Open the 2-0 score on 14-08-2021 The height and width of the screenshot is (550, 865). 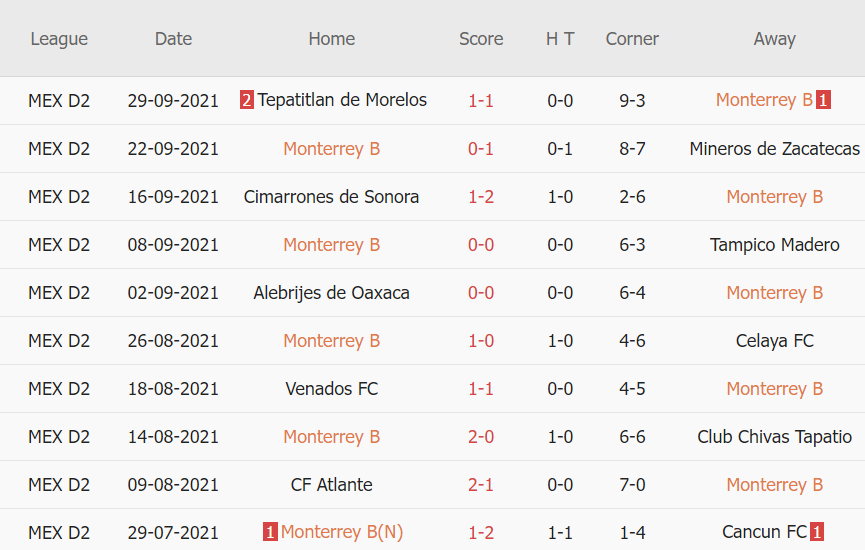point(481,437)
